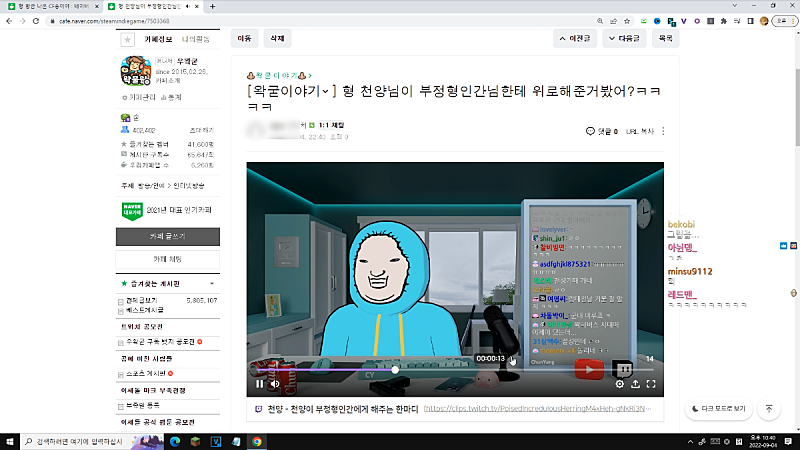Click the 이동 button above the post

(x=244, y=38)
